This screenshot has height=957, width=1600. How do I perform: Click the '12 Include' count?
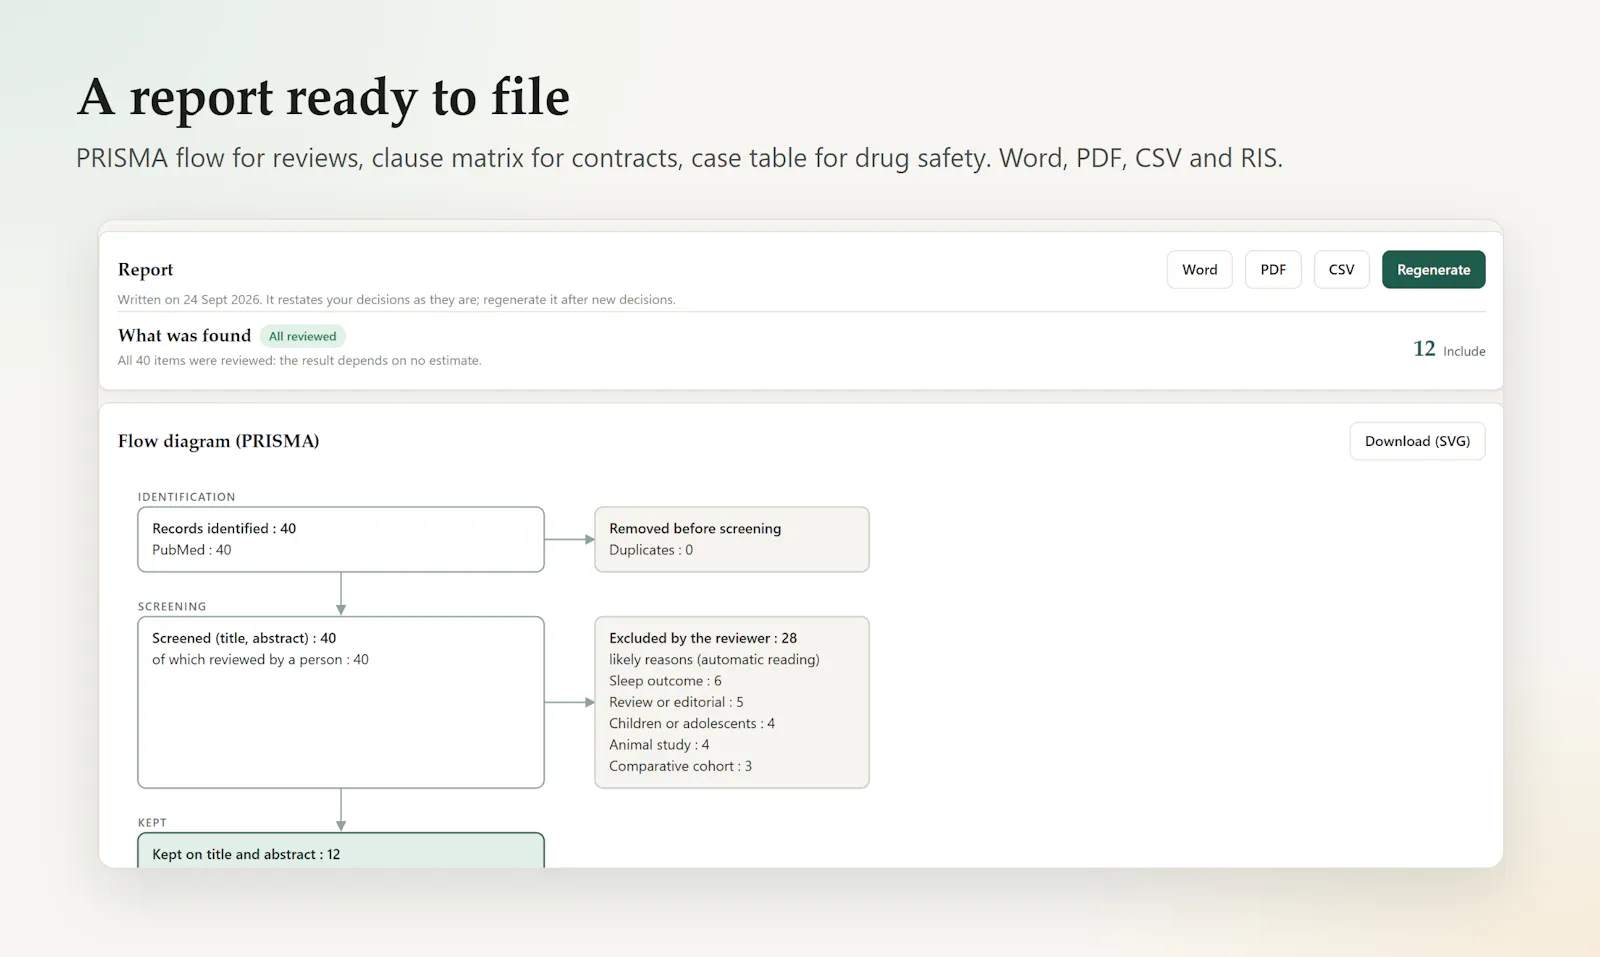[x=1449, y=349]
